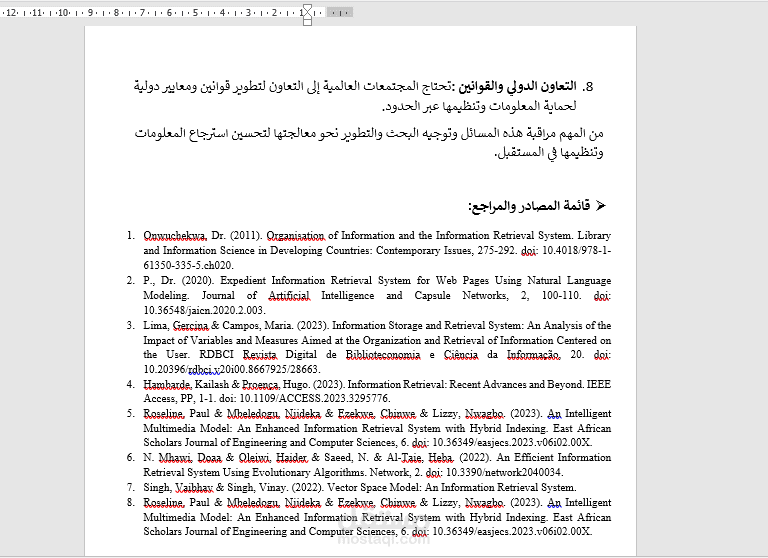Click the Arabic line starting من المهم مراقبة
The height and width of the screenshot is (558, 768).
(x=369, y=133)
